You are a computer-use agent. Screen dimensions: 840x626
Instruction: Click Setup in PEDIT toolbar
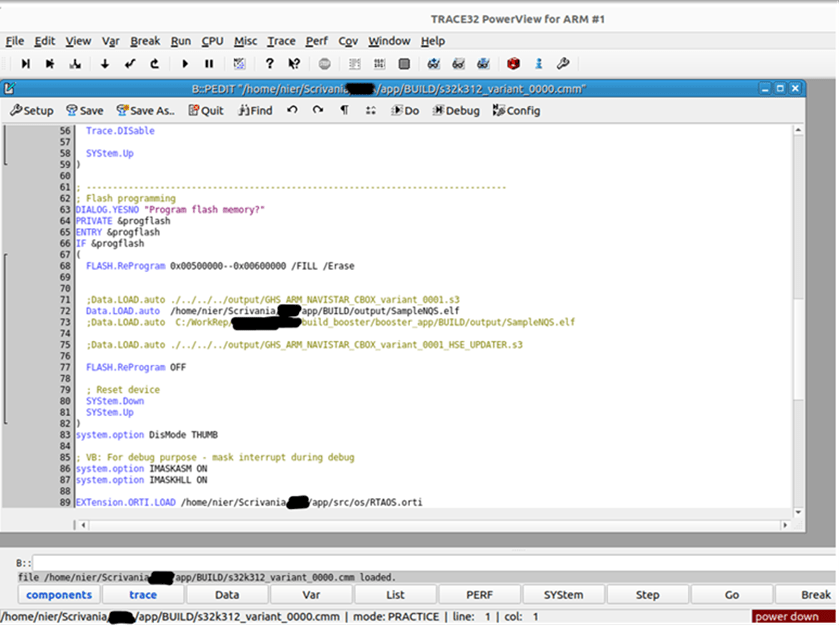[32, 111]
